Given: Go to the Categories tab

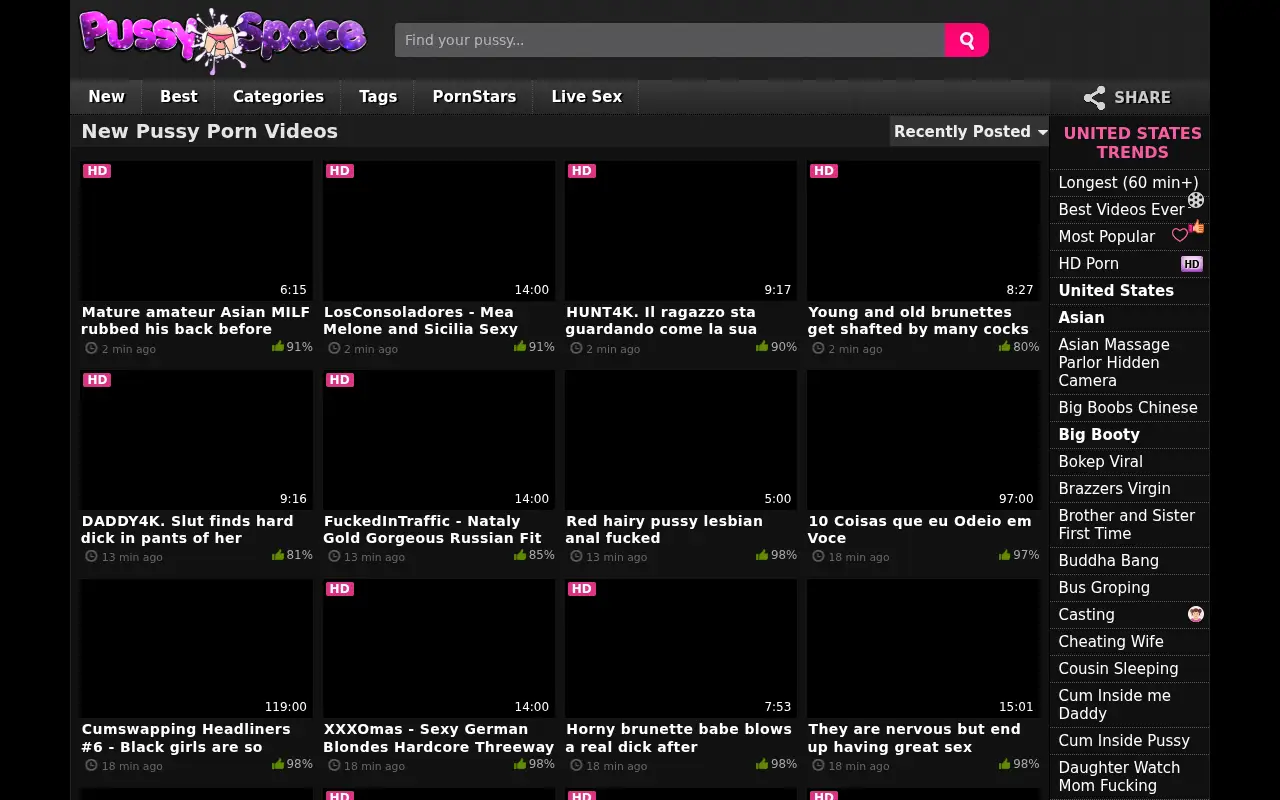Looking at the screenshot, I should 278,97.
